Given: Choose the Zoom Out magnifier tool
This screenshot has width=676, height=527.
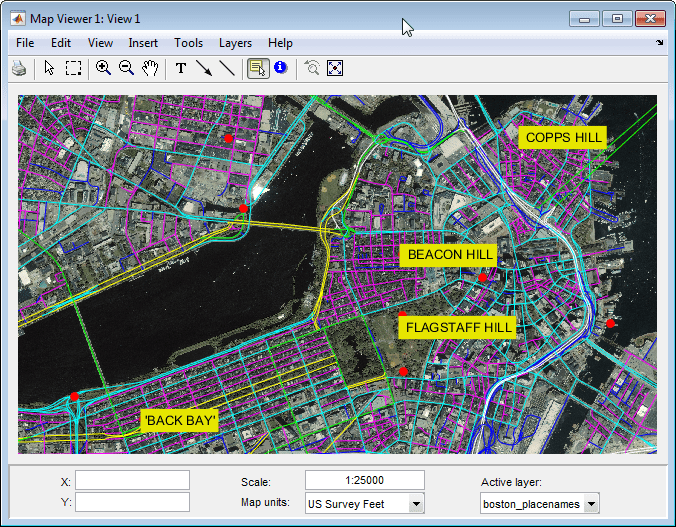Looking at the screenshot, I should pos(127,68).
